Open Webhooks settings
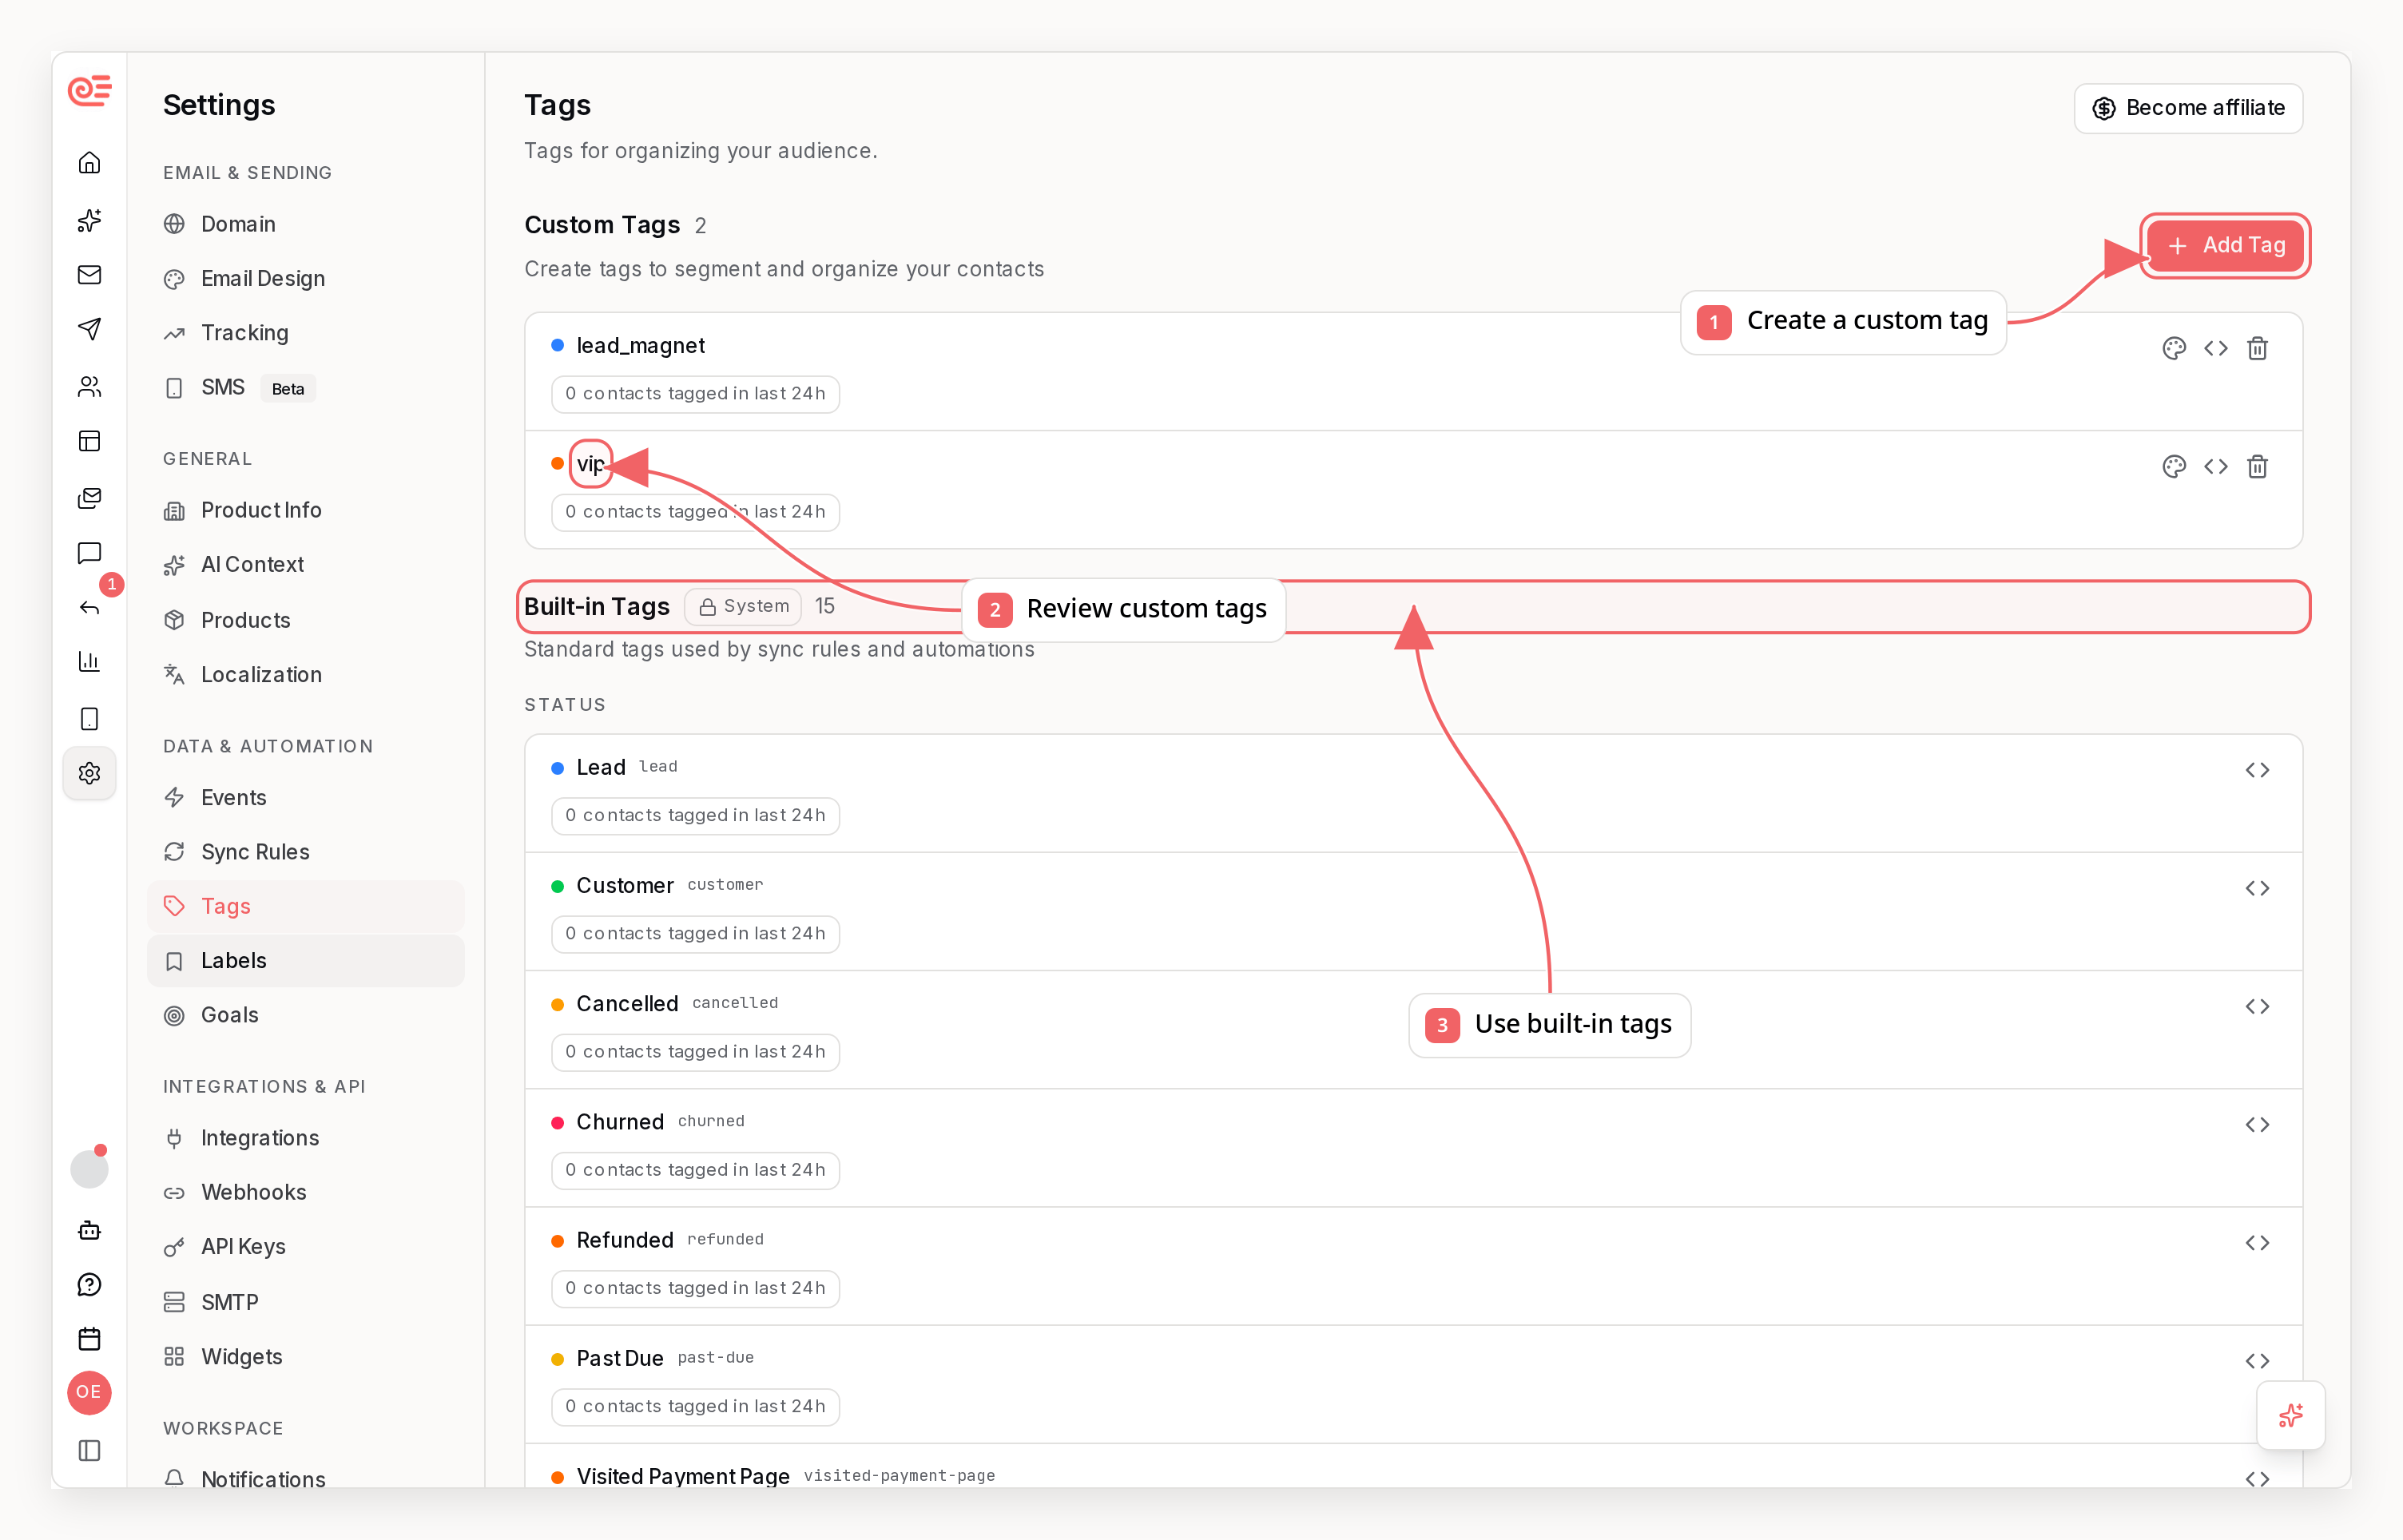The width and height of the screenshot is (2403, 1540). pyautogui.click(x=305, y=1192)
